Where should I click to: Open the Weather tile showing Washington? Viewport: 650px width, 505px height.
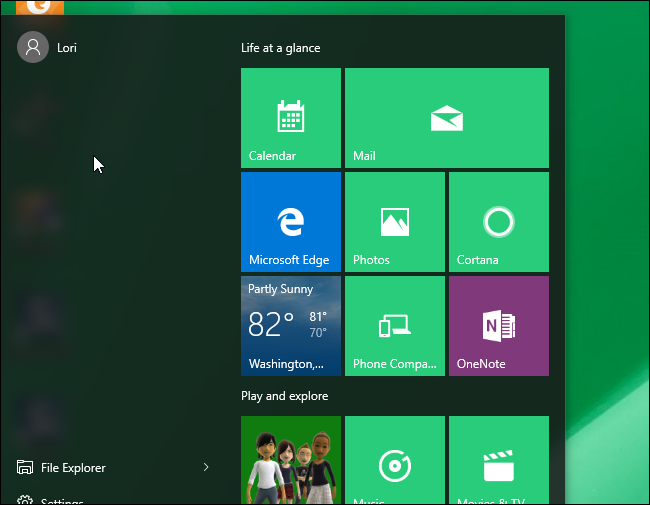pyautogui.click(x=291, y=326)
